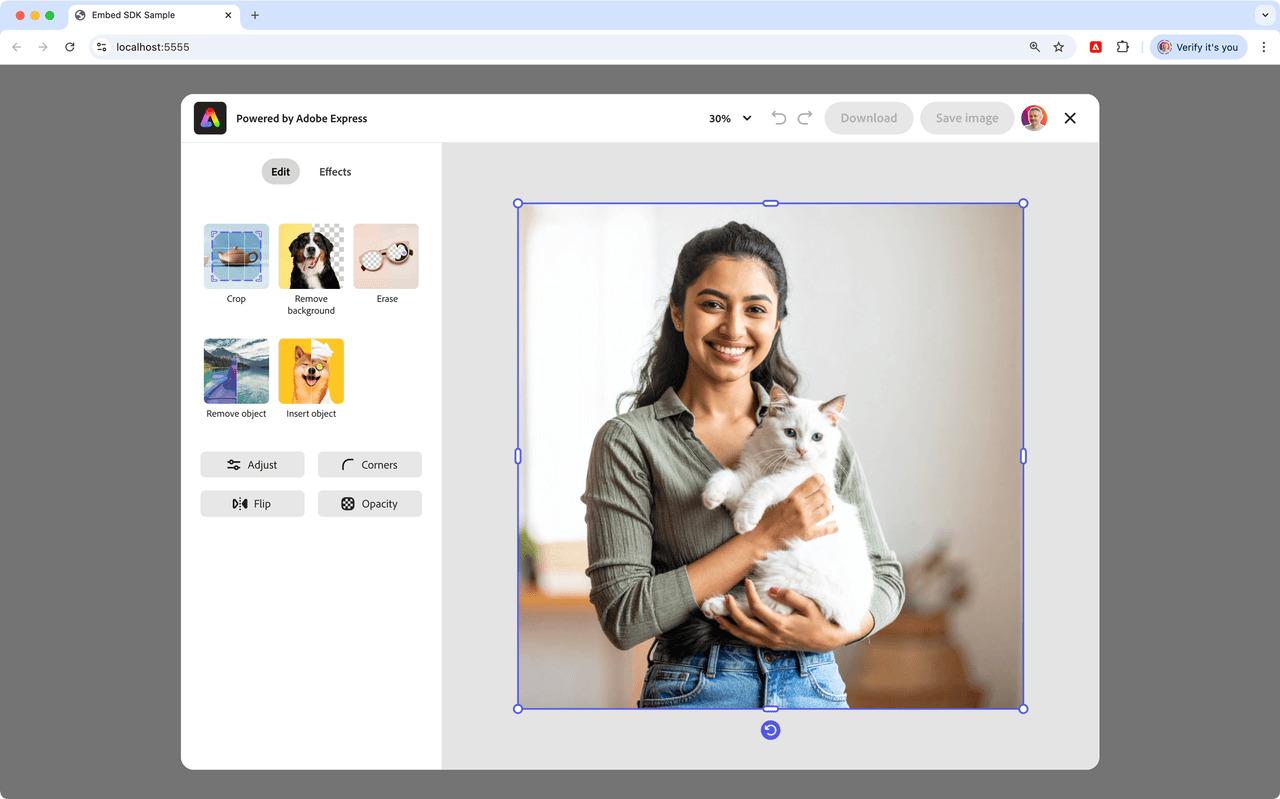Open the Corners option
Viewport: 1280px width, 799px height.
pos(370,465)
